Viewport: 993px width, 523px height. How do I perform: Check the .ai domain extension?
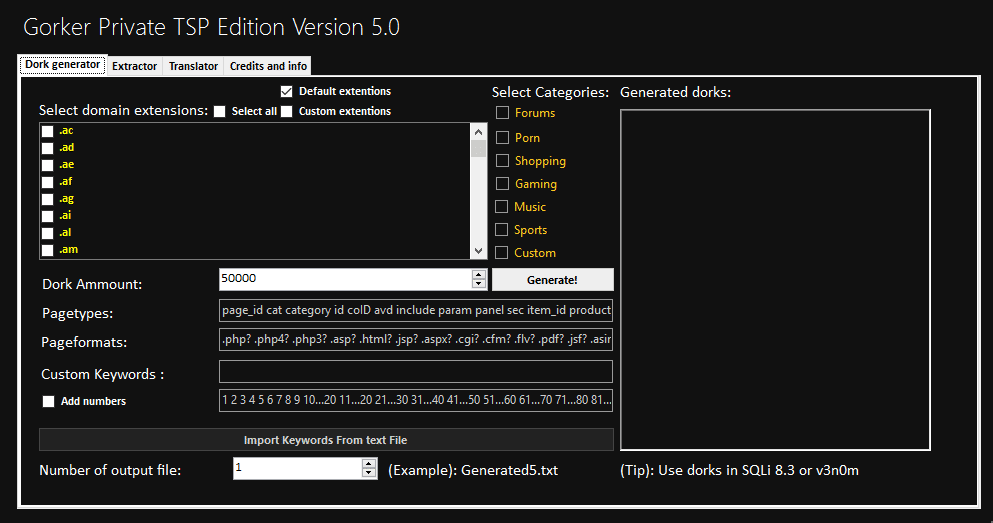[x=47, y=217]
